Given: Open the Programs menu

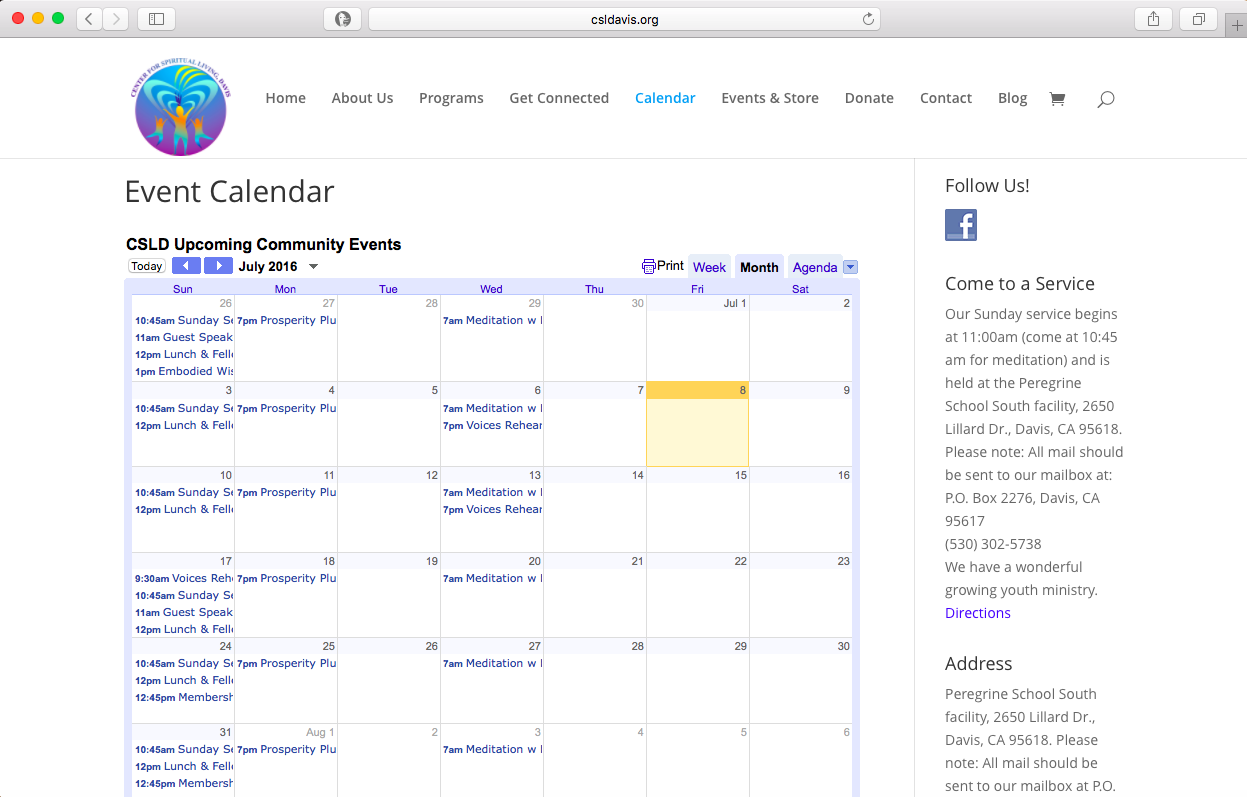Looking at the screenshot, I should click(x=451, y=98).
